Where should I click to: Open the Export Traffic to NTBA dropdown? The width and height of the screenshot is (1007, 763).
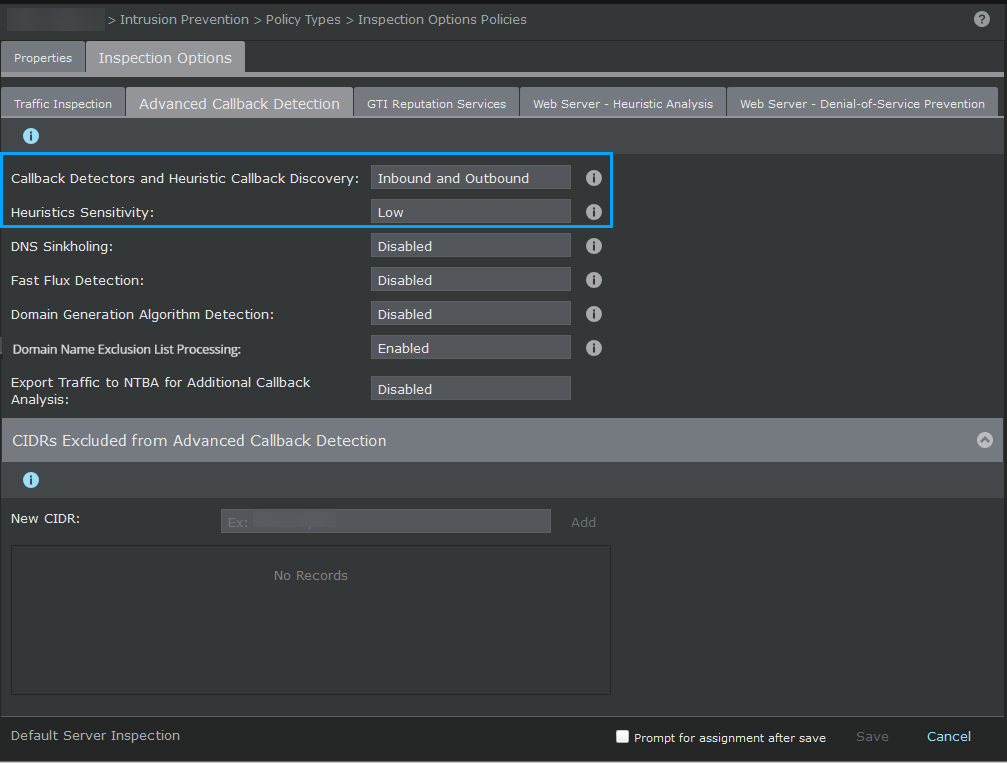click(471, 389)
